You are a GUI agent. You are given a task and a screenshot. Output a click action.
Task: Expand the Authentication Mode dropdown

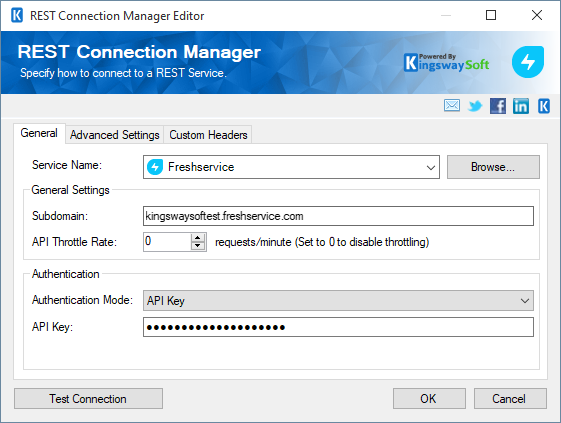coord(525,301)
